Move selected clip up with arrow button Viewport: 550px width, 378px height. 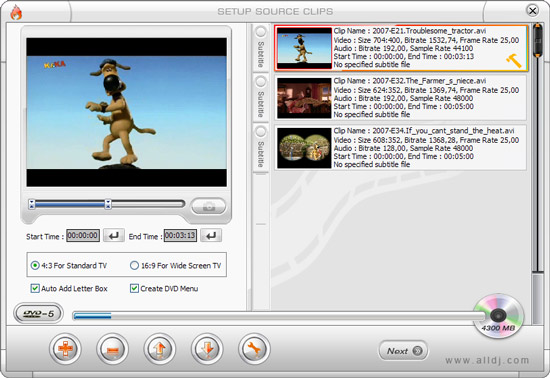coord(160,349)
